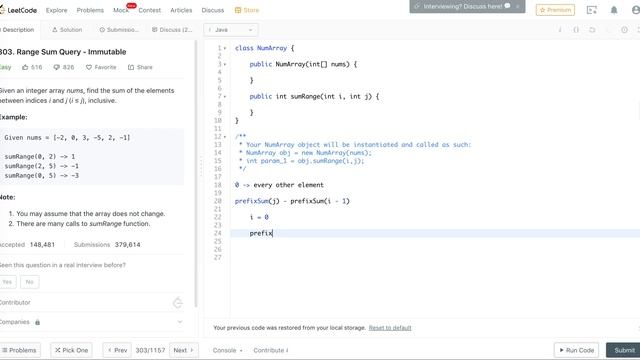
Task: Click the timer clock icon in editor toolbar
Action: coord(624,30)
